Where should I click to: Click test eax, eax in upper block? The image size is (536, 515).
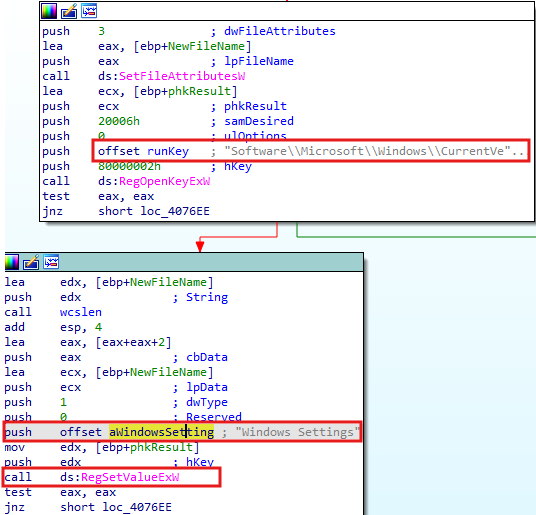[x=98, y=196]
